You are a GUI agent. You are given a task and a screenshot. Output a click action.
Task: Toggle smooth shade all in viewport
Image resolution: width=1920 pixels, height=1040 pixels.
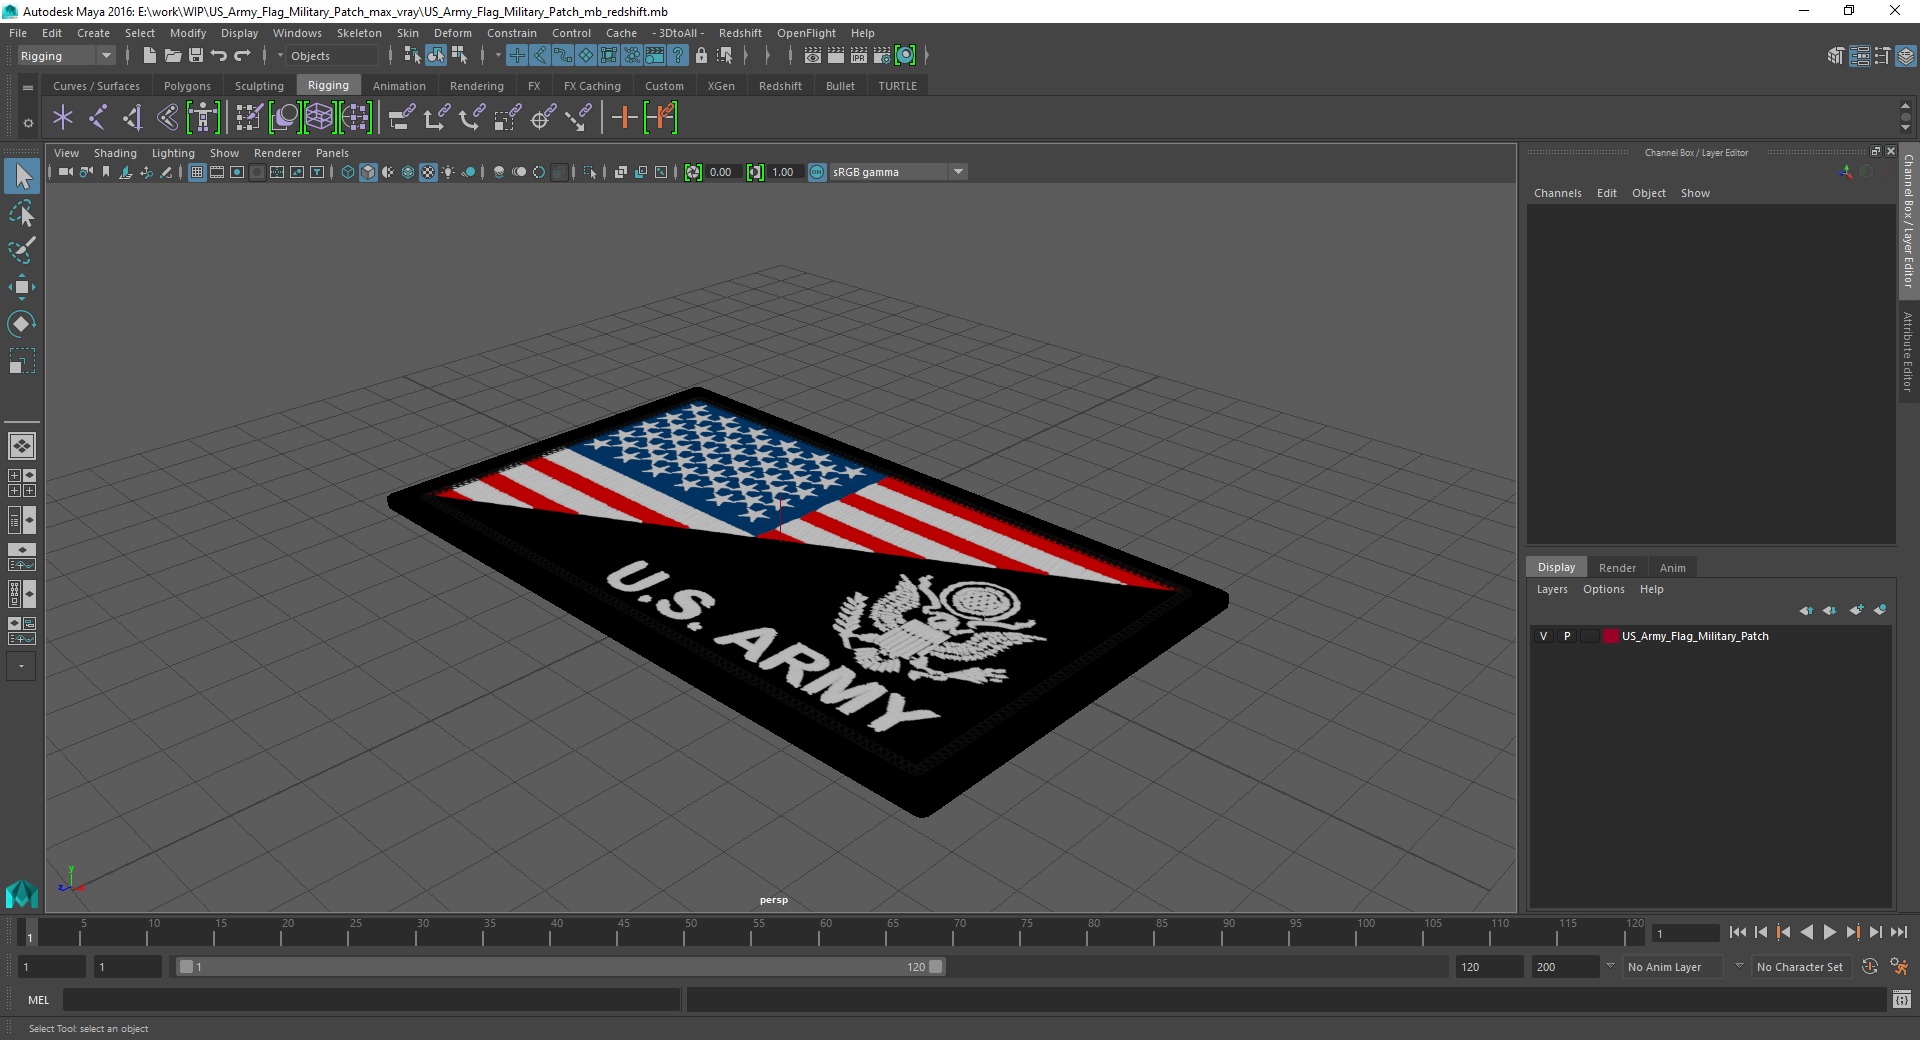(x=368, y=172)
